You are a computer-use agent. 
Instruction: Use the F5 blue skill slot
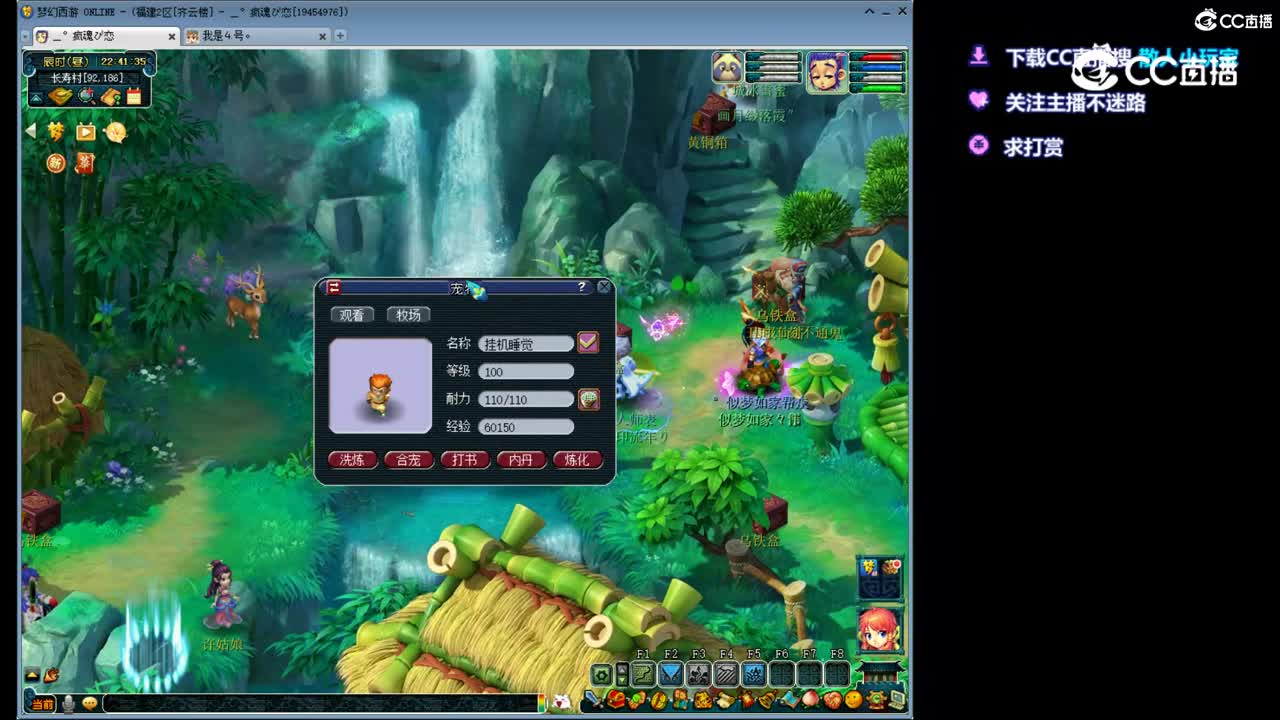tap(754, 675)
